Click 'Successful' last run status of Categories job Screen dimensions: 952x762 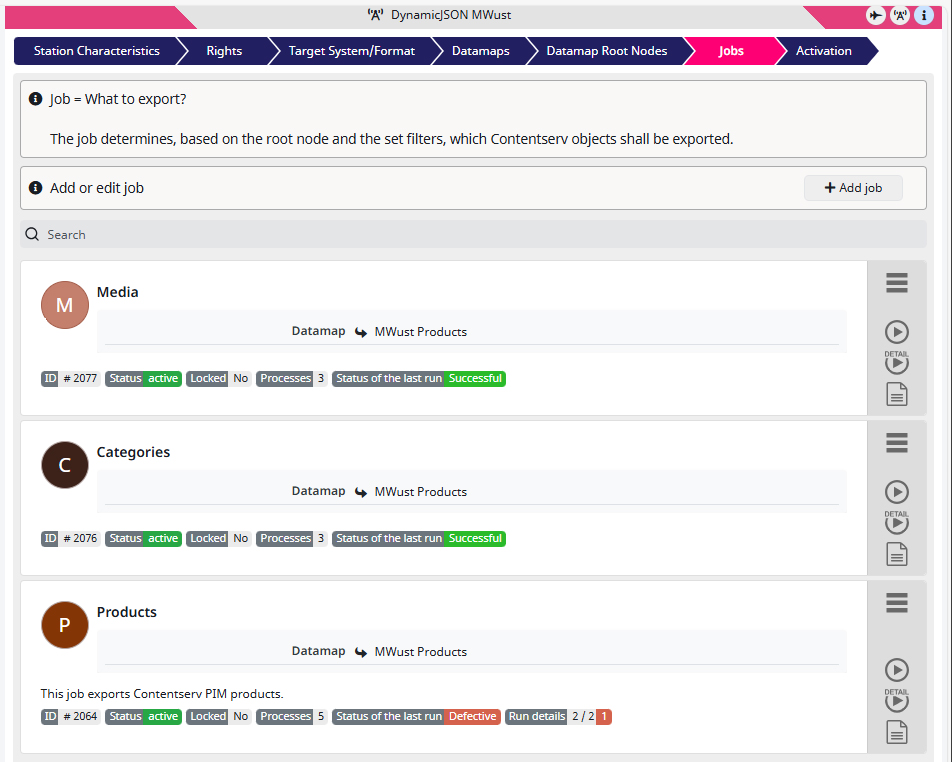tap(475, 539)
